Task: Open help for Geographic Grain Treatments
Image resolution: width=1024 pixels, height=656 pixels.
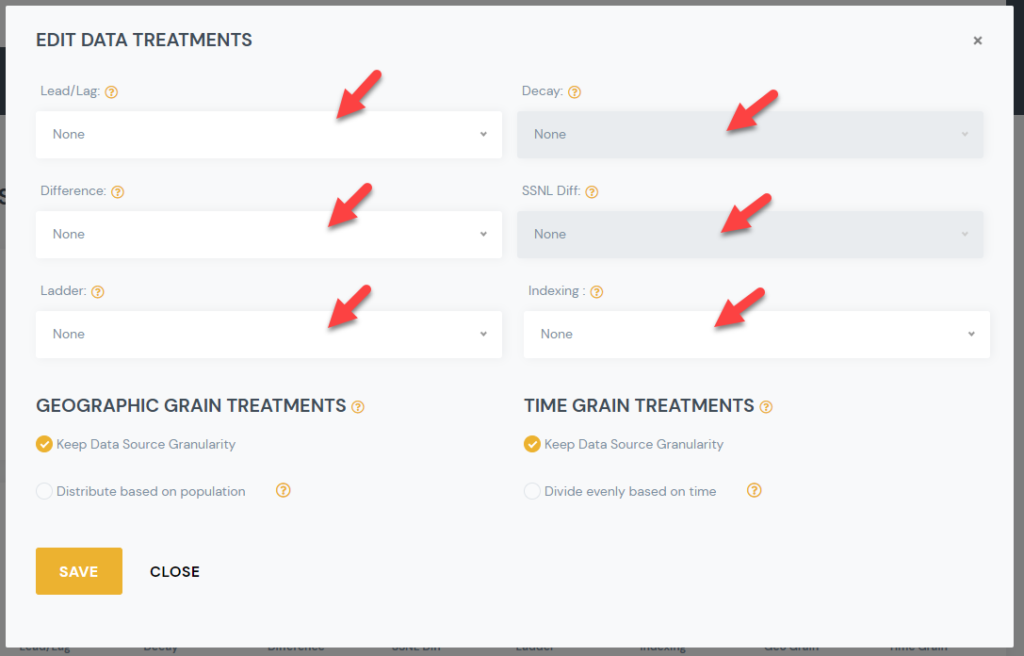Action: point(358,407)
